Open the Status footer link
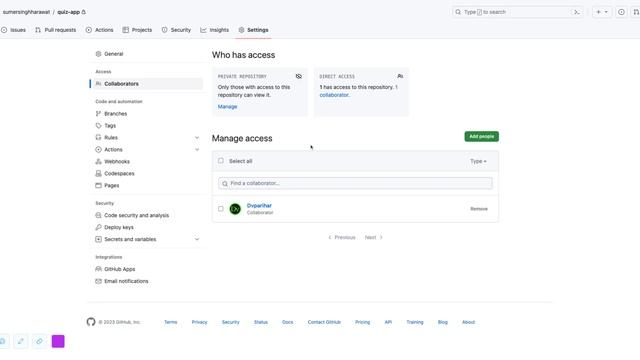This screenshot has height=360, width=640. click(261, 322)
